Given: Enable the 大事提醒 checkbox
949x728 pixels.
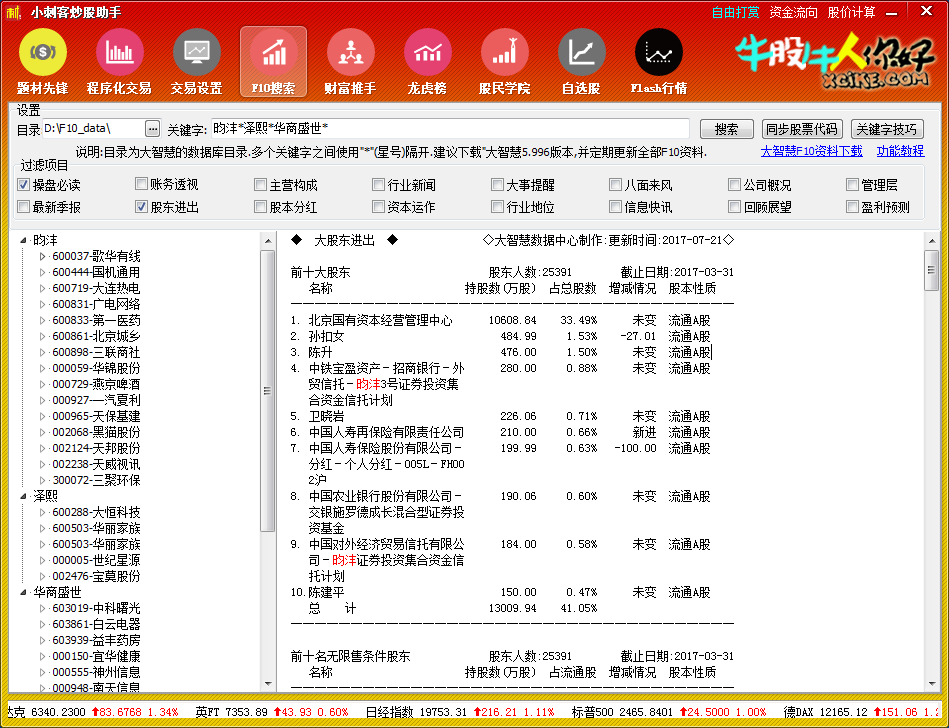Looking at the screenshot, I should pyautogui.click(x=497, y=185).
